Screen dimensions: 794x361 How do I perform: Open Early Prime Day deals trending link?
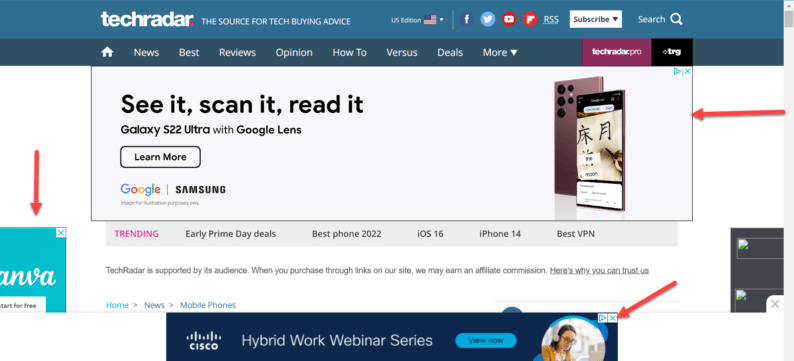(x=230, y=233)
